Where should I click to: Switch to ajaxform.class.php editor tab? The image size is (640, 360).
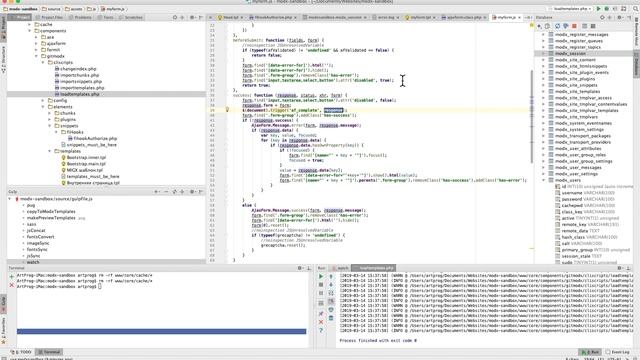point(464,18)
